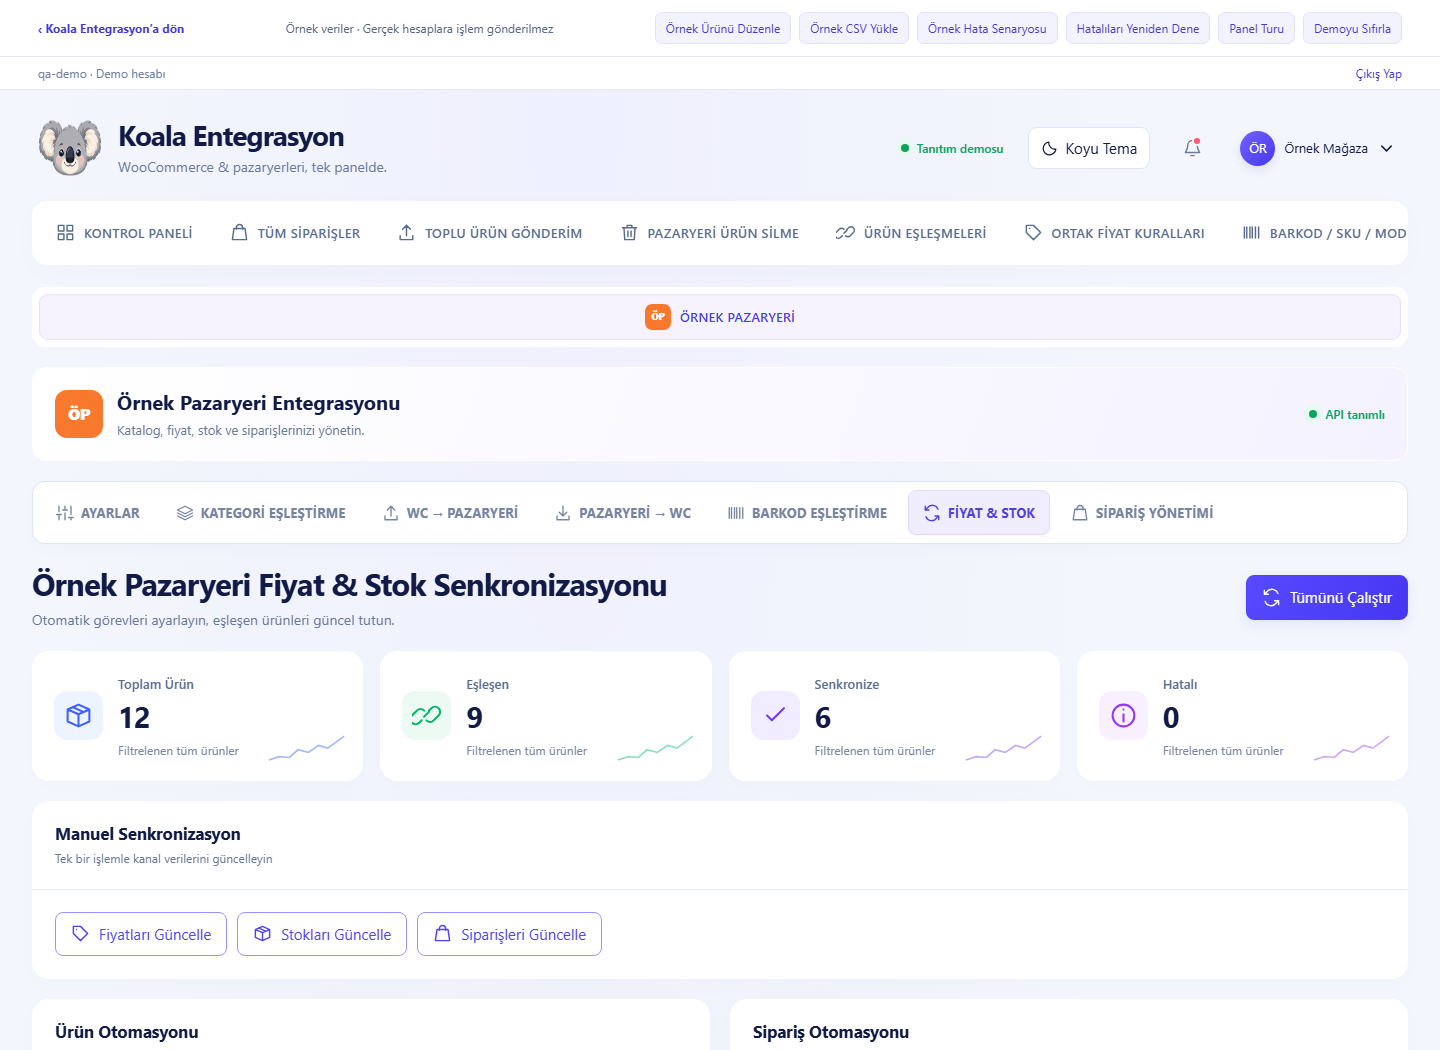Click the orange ÖP marketplace badge in header card
This screenshot has height=1050, width=1440.
(x=79, y=414)
